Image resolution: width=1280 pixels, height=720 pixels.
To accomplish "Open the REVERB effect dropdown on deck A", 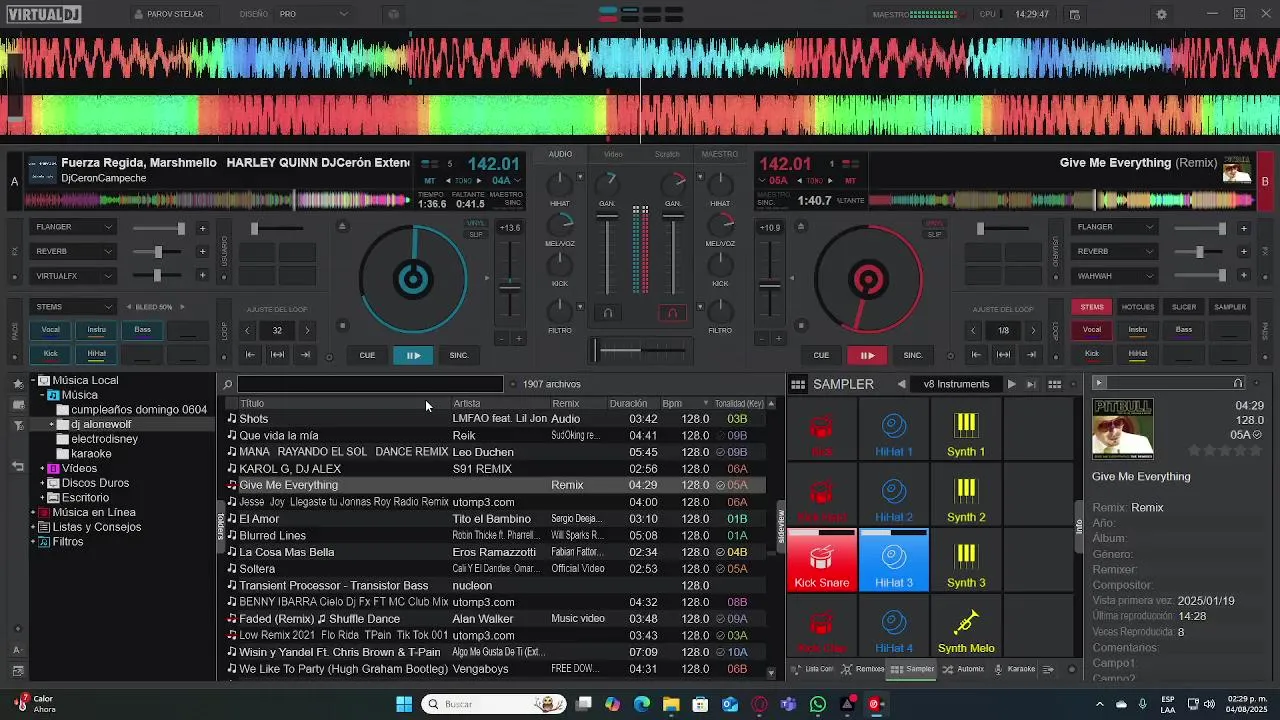I will 73,251.
